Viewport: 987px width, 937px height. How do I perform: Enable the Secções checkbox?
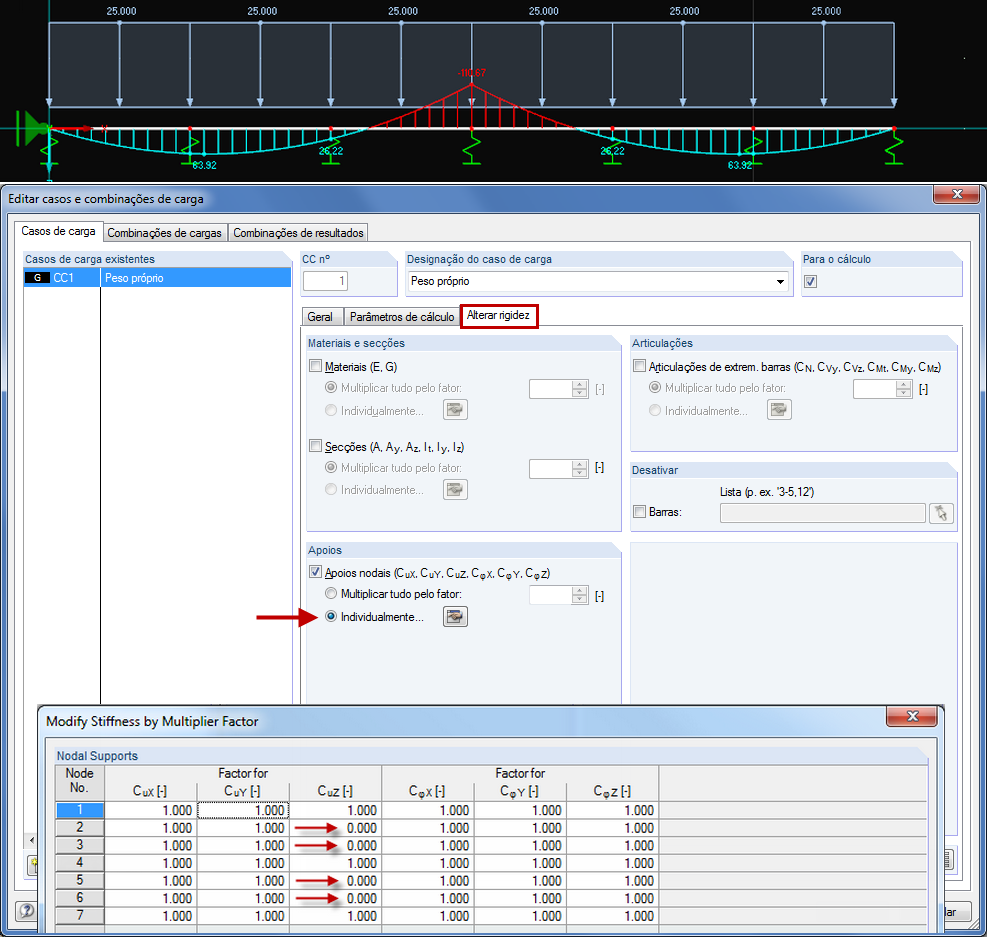[315, 446]
